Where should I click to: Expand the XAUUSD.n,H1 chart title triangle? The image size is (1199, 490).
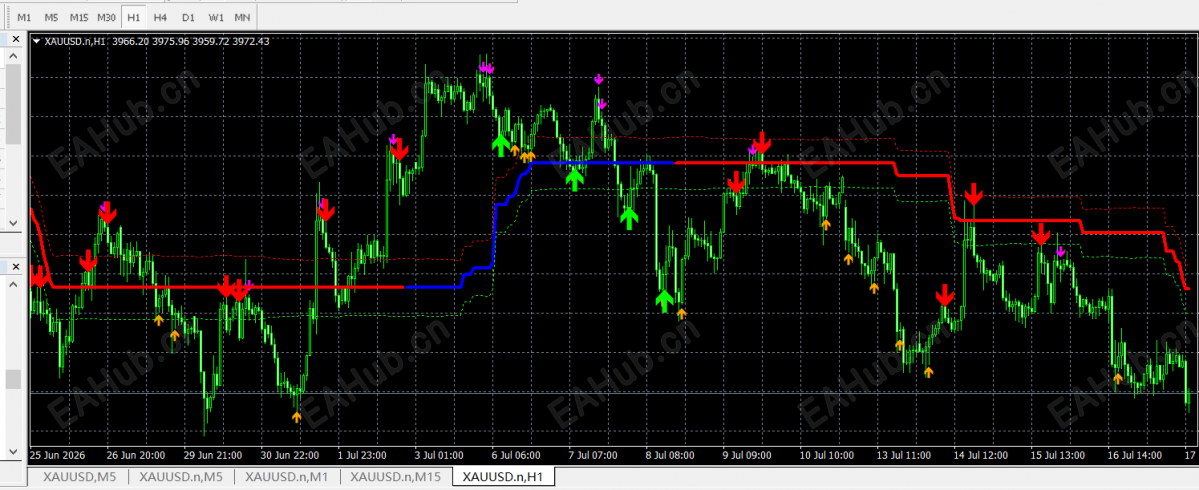[36, 41]
